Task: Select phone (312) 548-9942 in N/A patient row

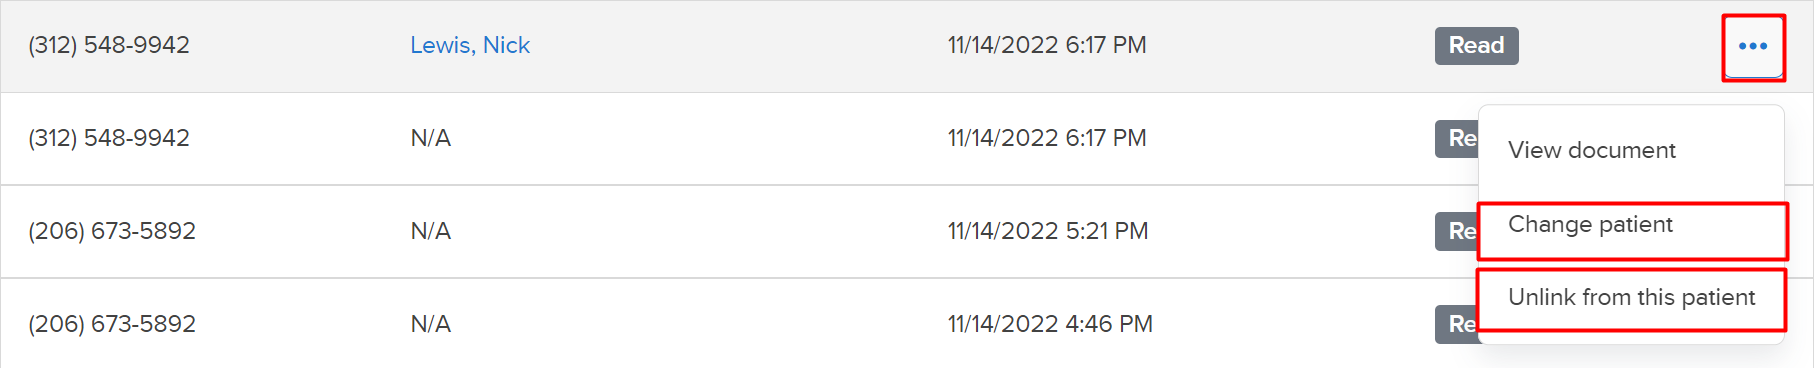Action: pyautogui.click(x=109, y=138)
